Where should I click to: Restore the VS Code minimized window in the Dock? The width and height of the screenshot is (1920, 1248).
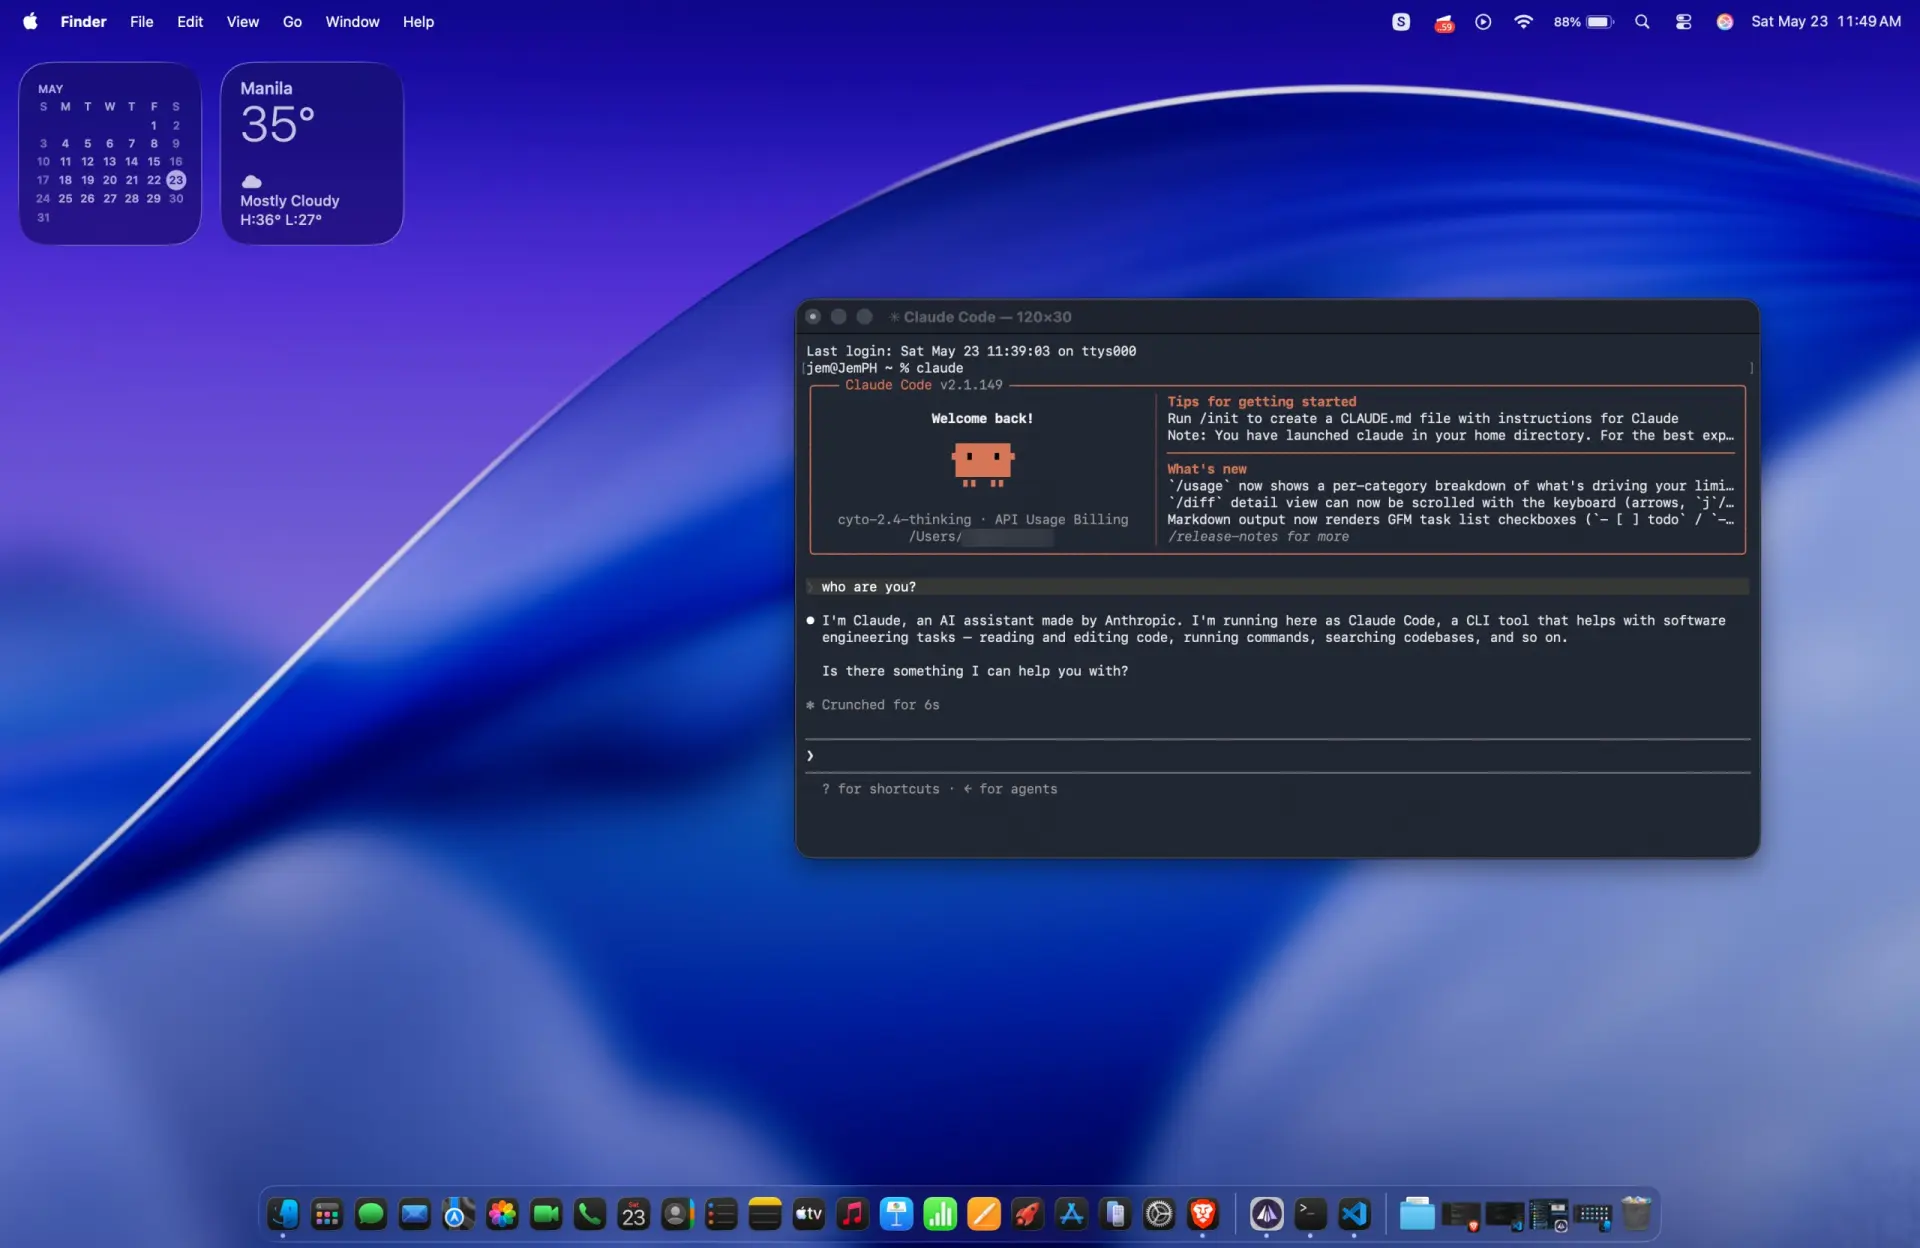pyautogui.click(x=1505, y=1214)
